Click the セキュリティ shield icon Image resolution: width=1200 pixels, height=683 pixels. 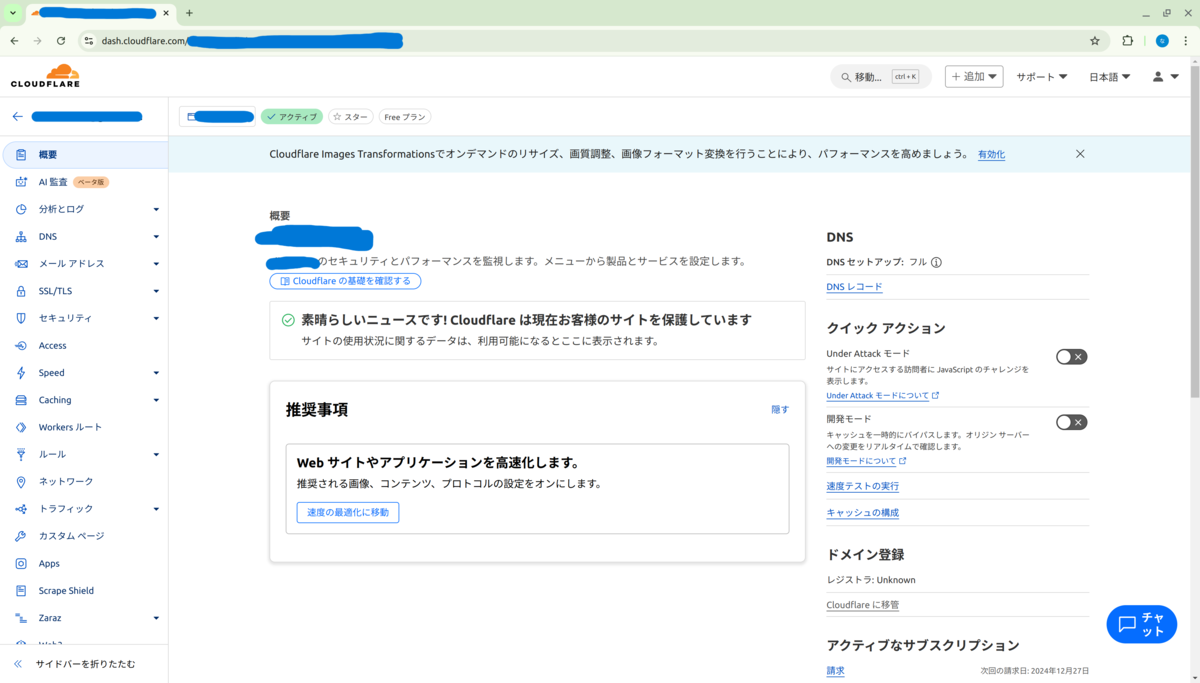point(21,318)
